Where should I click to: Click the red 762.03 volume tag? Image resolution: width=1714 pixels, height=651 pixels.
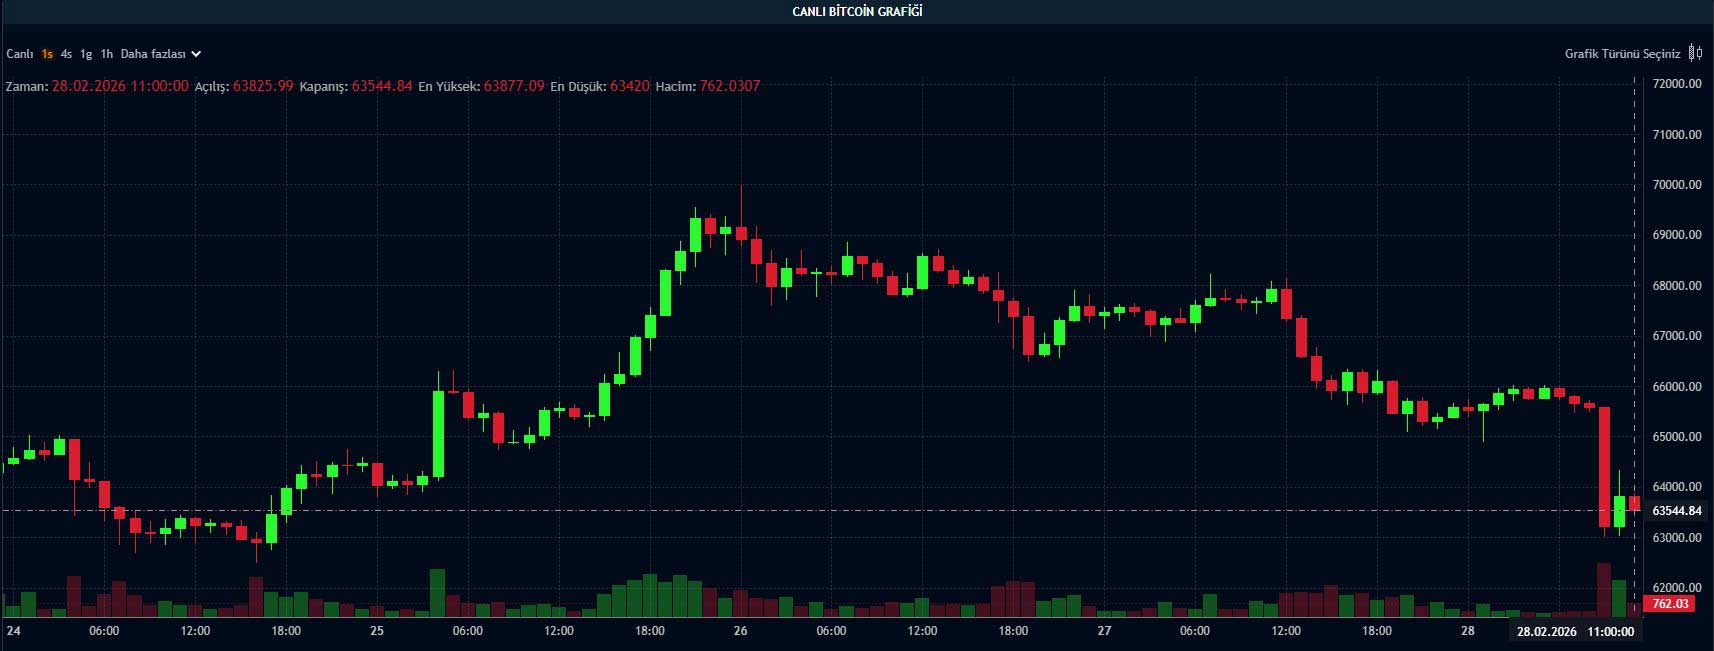(x=1670, y=604)
